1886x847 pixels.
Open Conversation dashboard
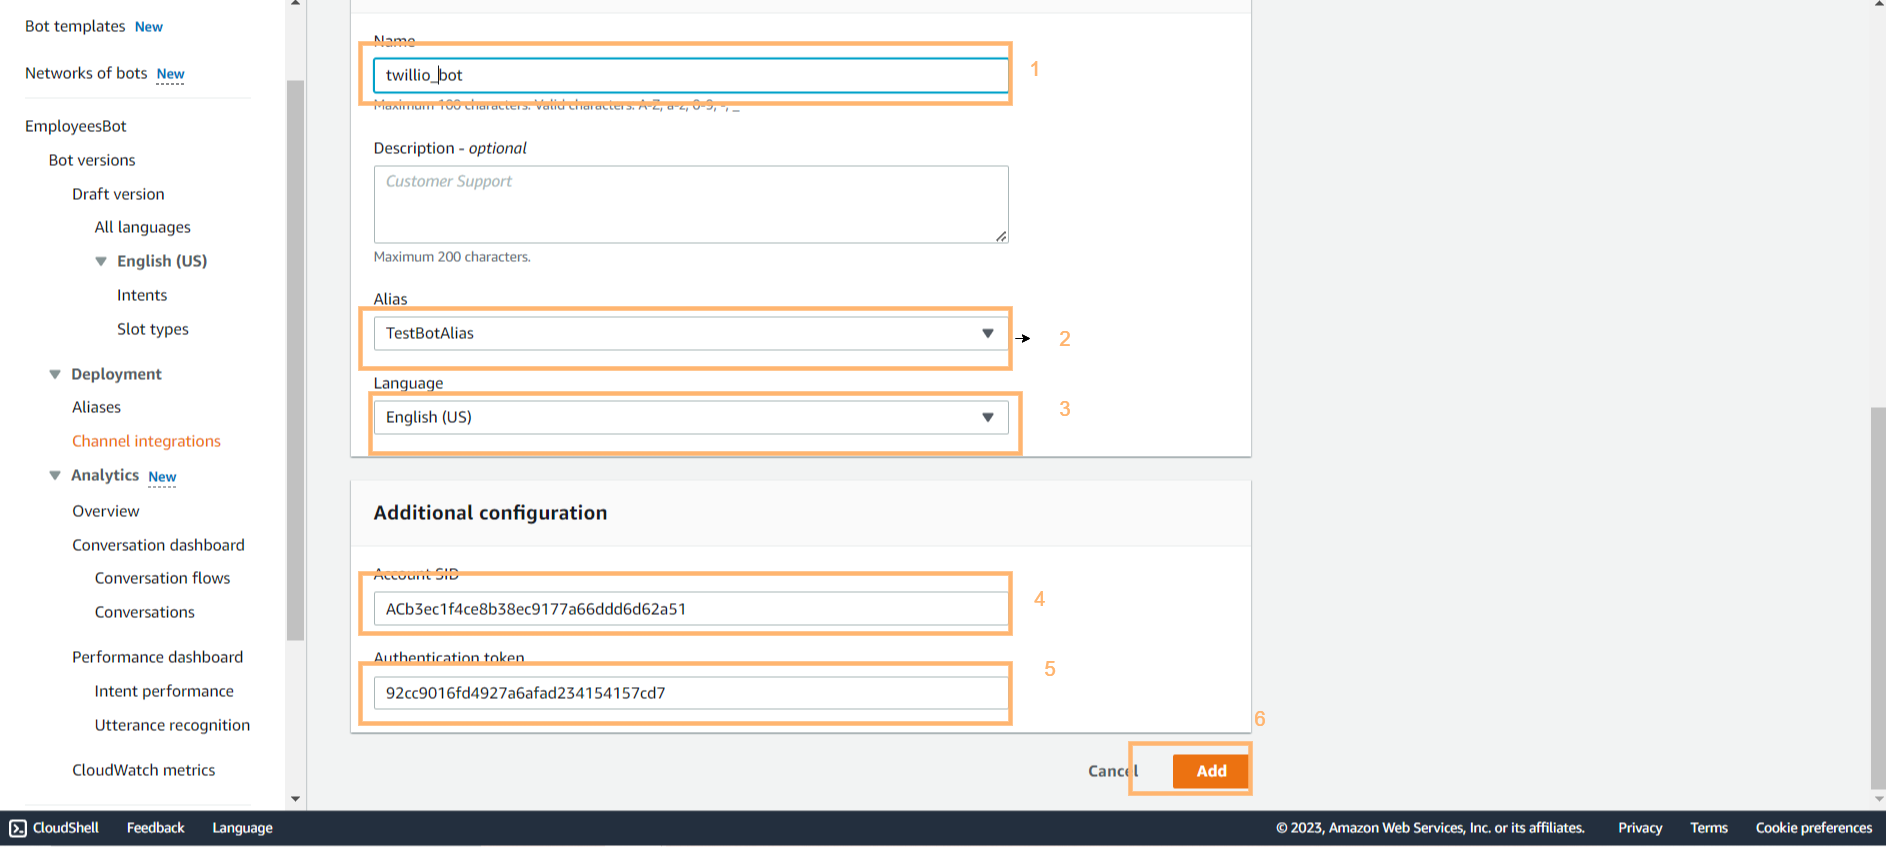coord(158,545)
